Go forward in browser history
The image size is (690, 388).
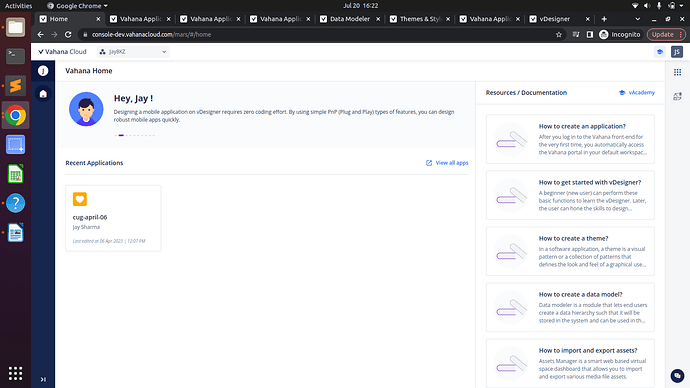(x=54, y=34)
